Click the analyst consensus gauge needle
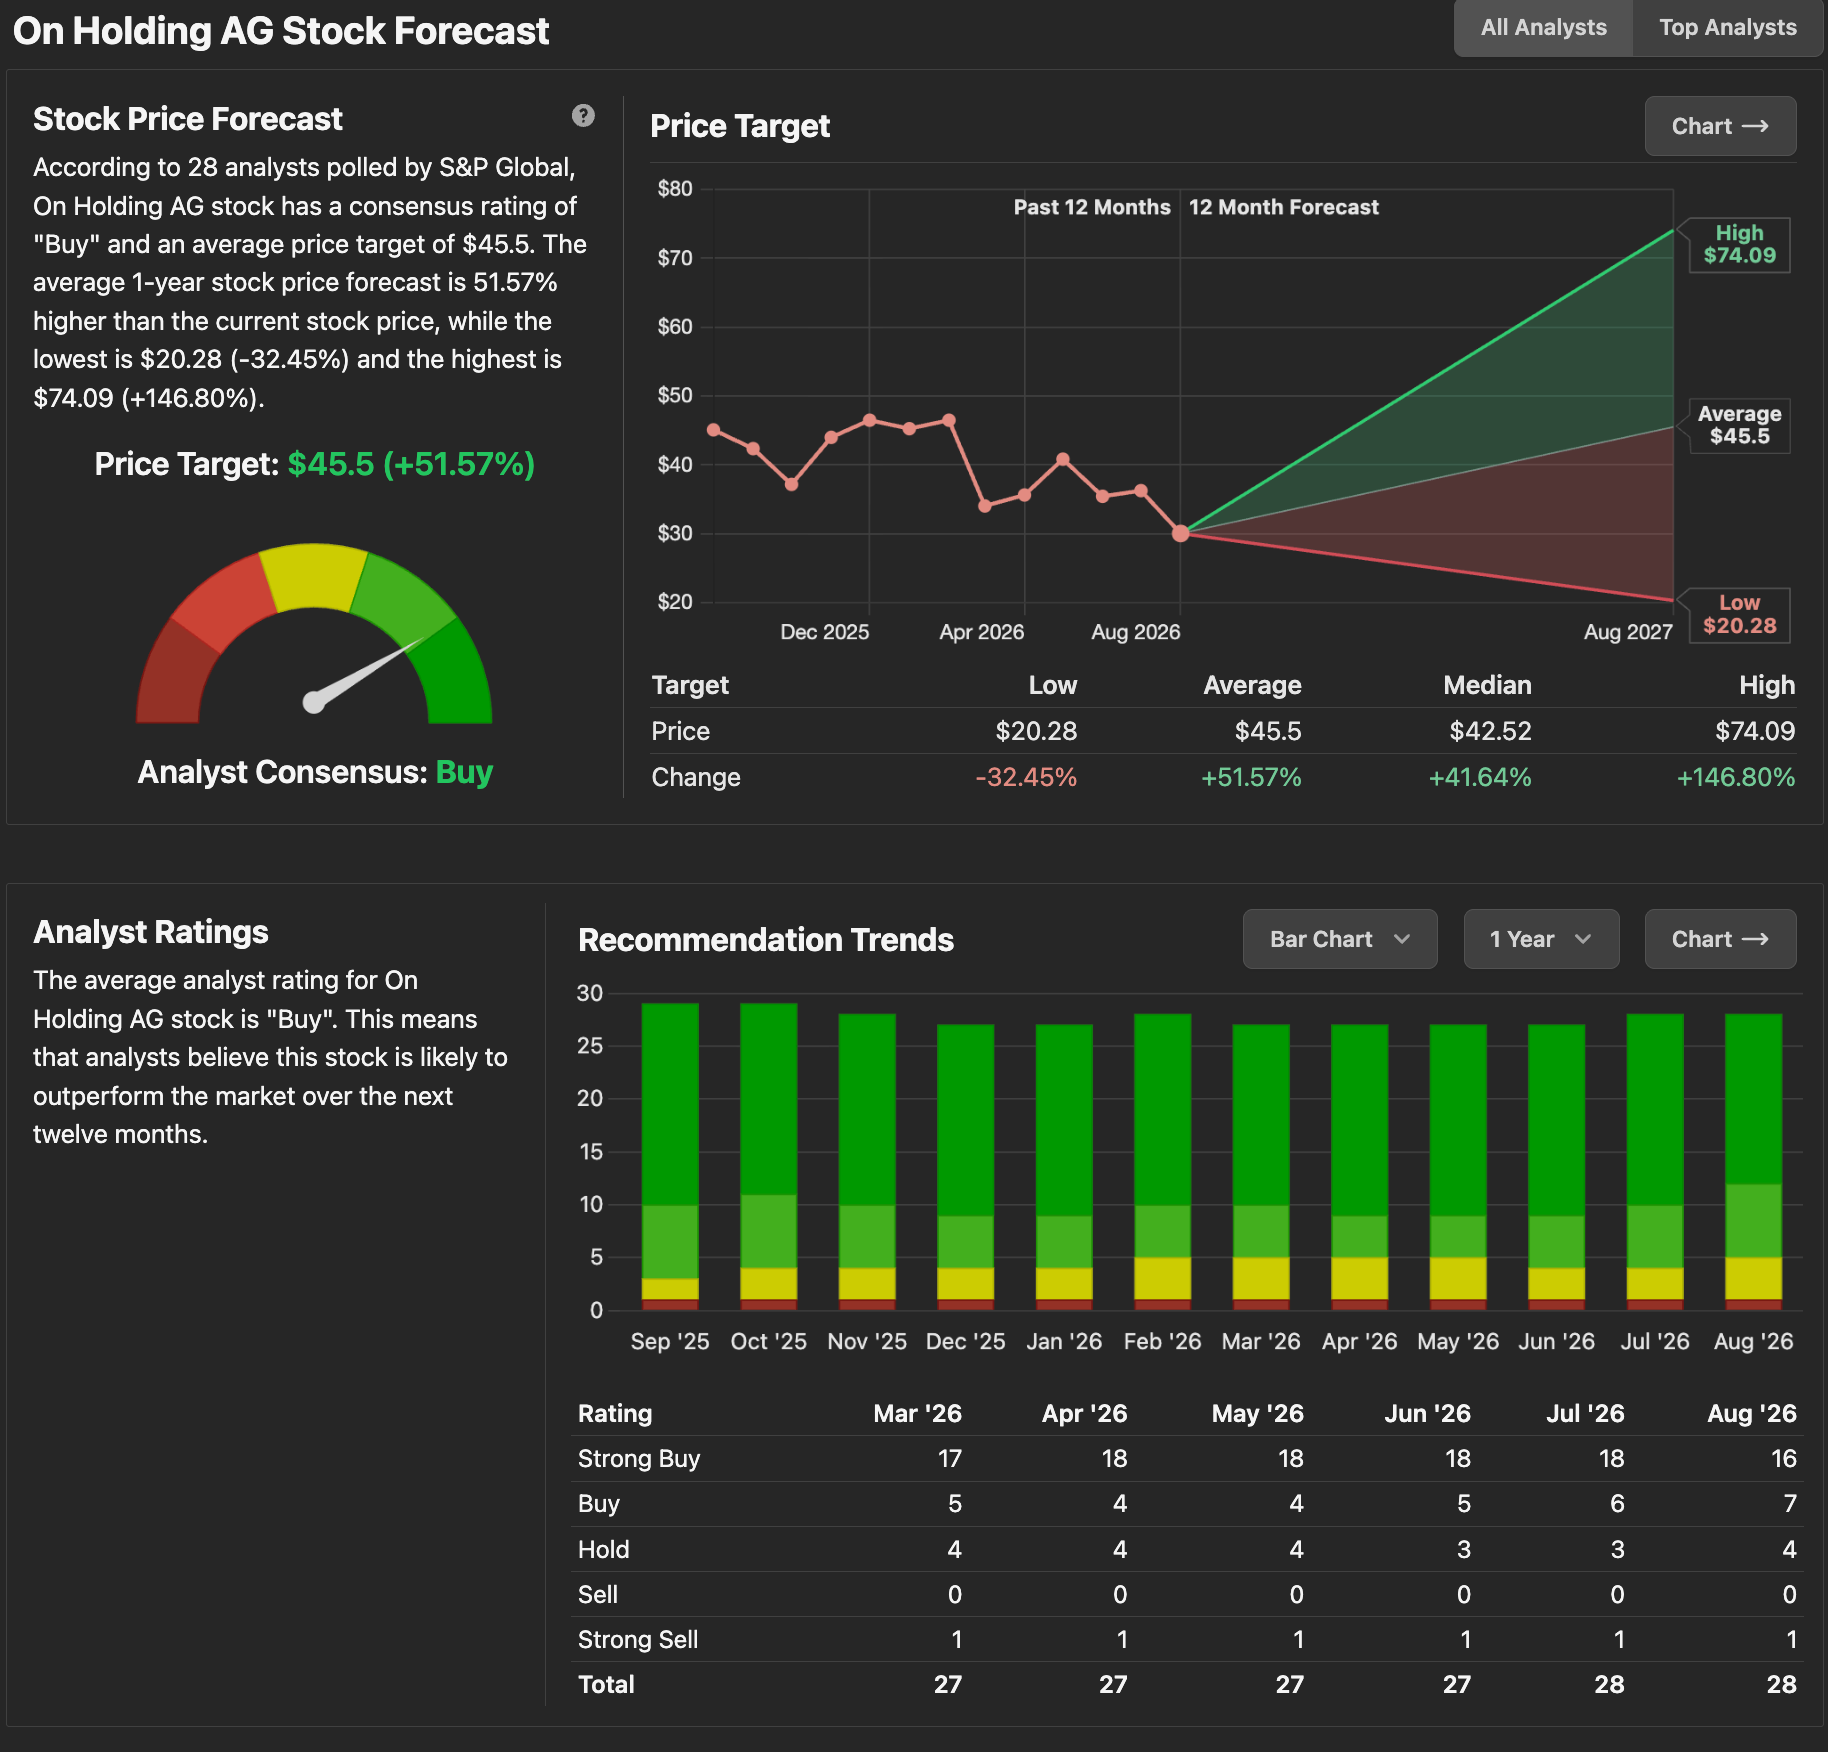This screenshot has height=1752, width=1828. [365, 672]
